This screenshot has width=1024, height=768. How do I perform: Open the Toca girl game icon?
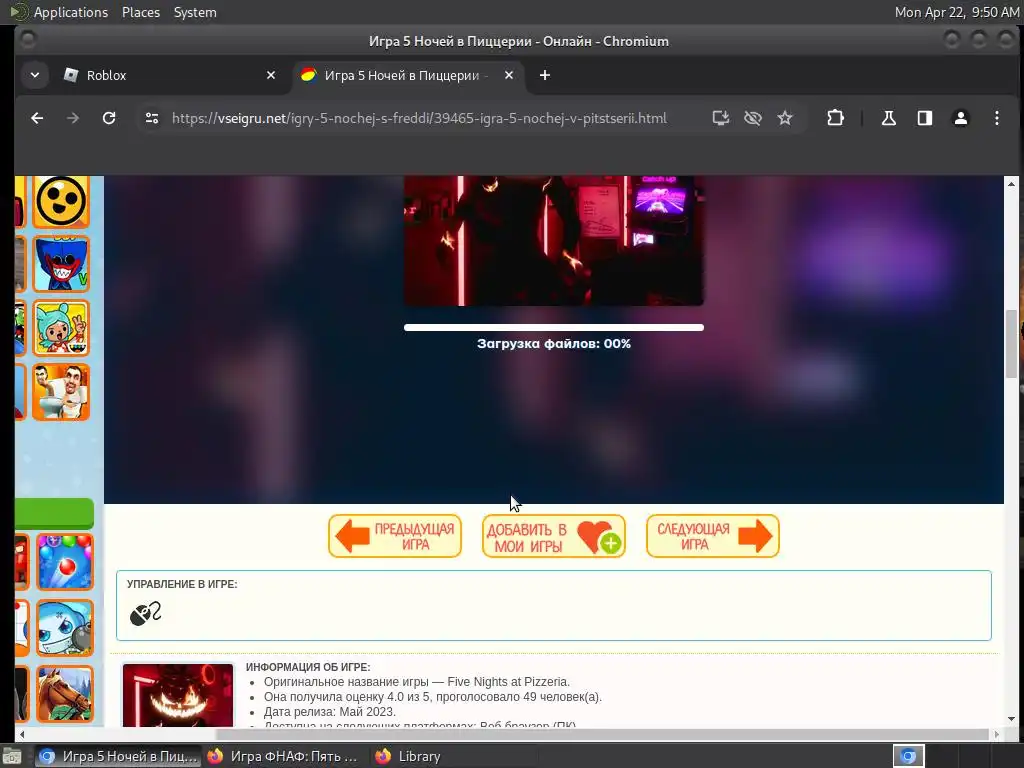pyautogui.click(x=61, y=328)
